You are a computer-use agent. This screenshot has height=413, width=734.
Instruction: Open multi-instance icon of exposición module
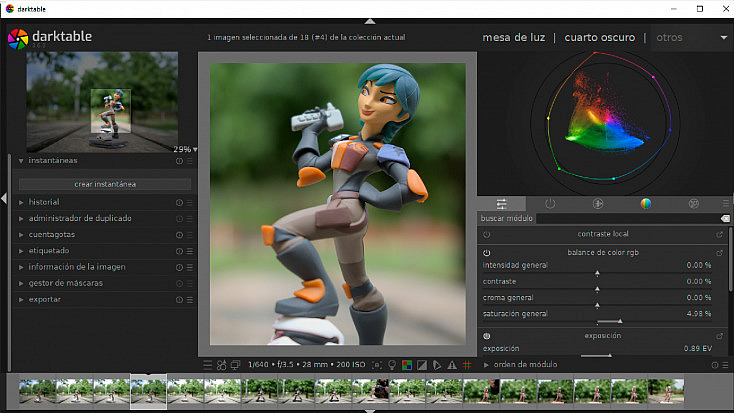719,336
